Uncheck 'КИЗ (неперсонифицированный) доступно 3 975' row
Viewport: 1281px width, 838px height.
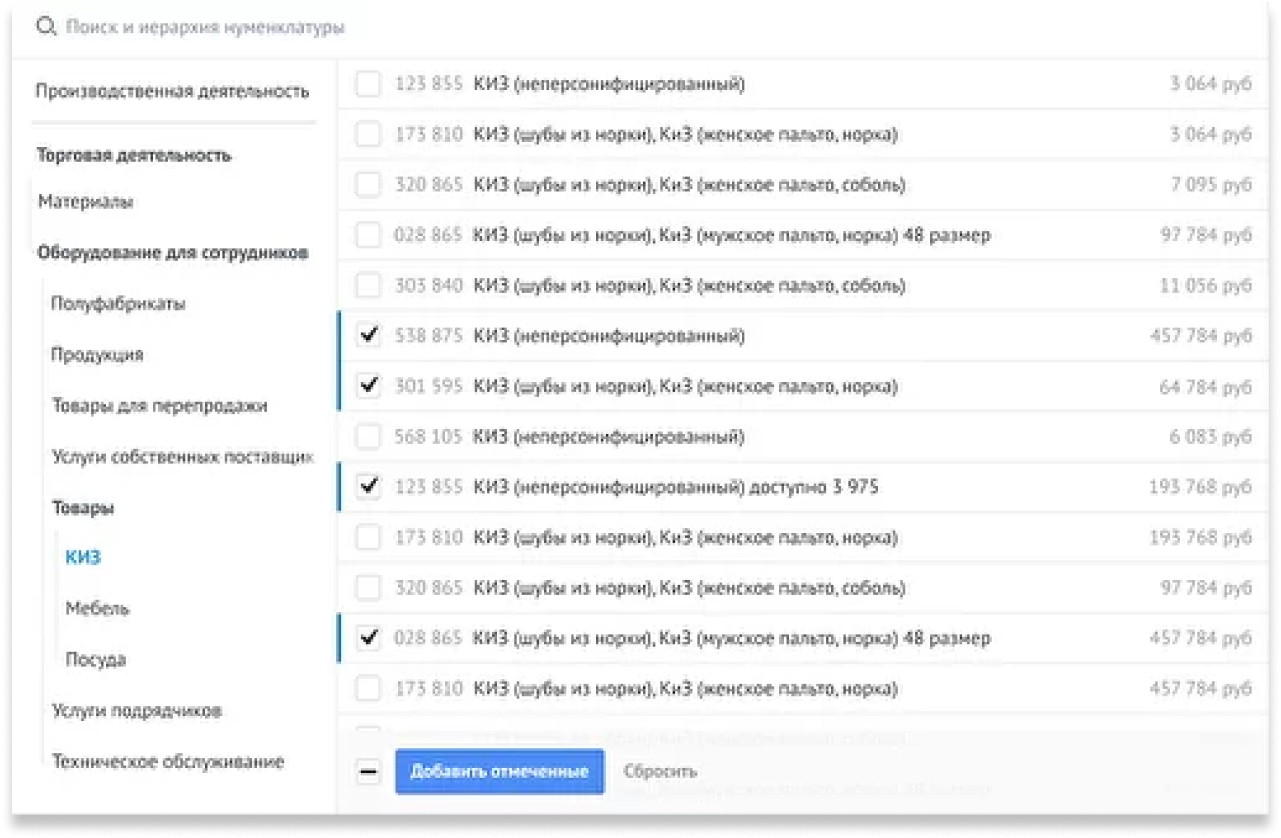click(x=368, y=486)
